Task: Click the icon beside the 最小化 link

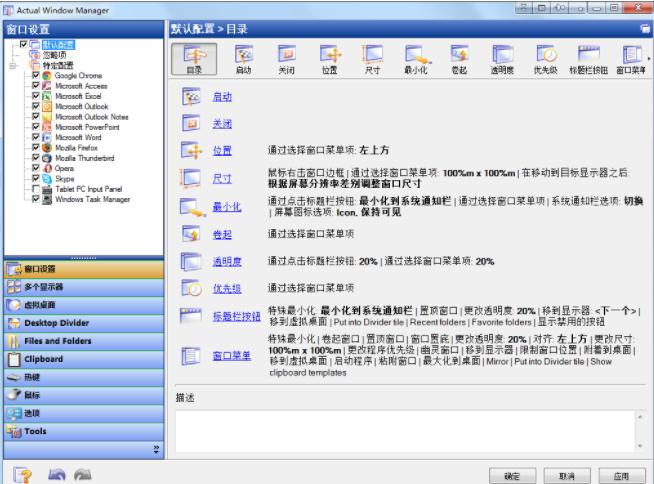Action: (x=192, y=207)
